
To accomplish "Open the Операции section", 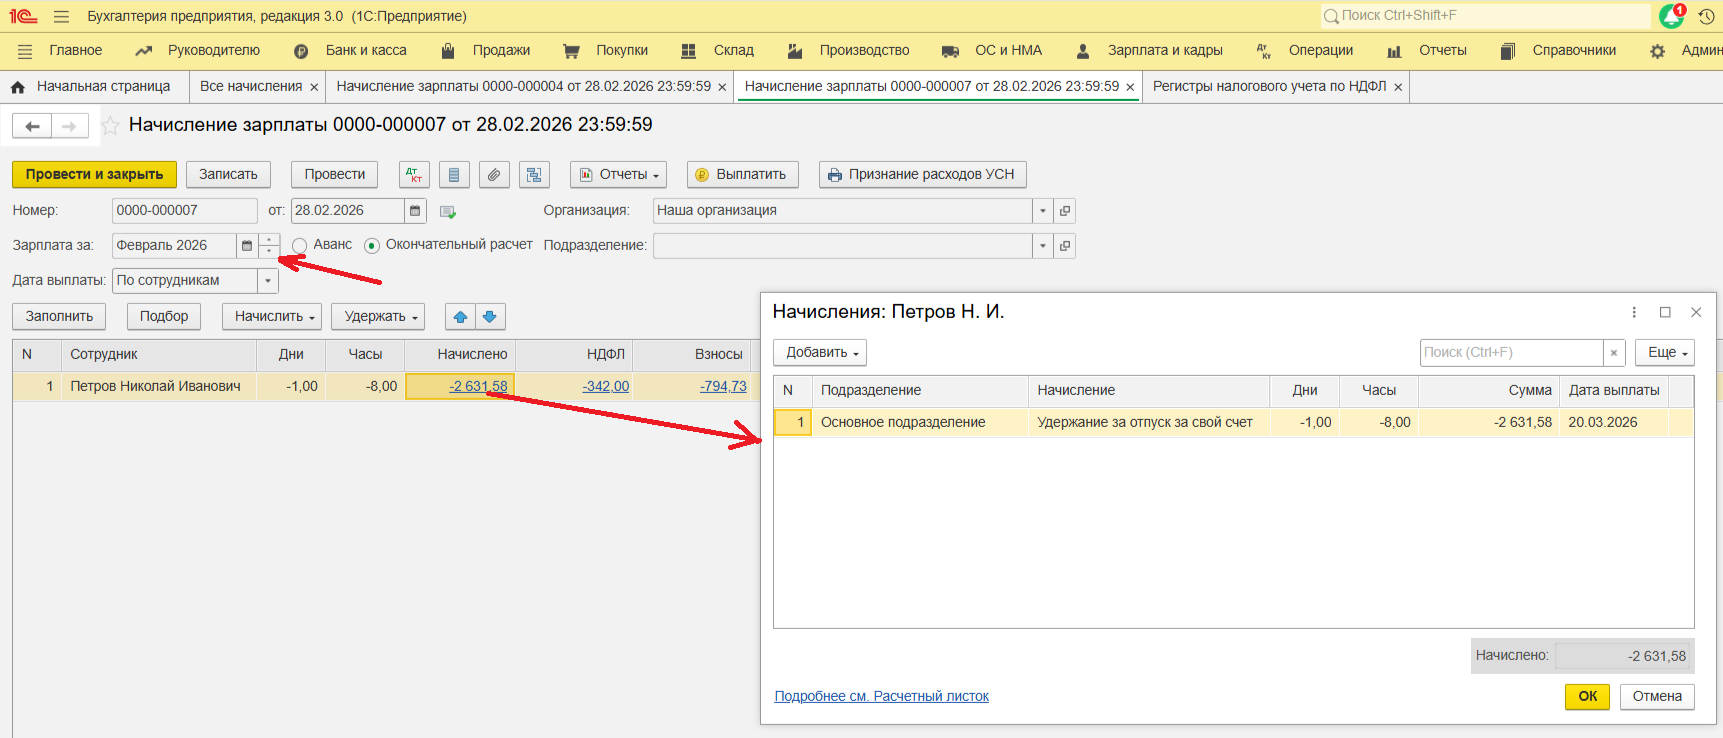I will point(1321,51).
